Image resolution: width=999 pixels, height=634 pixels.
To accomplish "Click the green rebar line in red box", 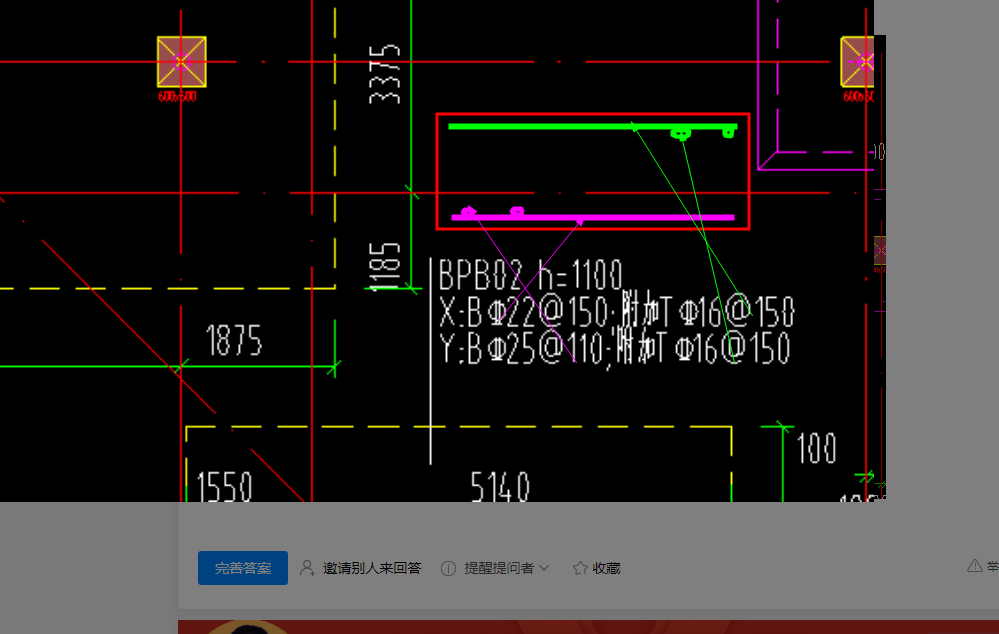I will [593, 127].
